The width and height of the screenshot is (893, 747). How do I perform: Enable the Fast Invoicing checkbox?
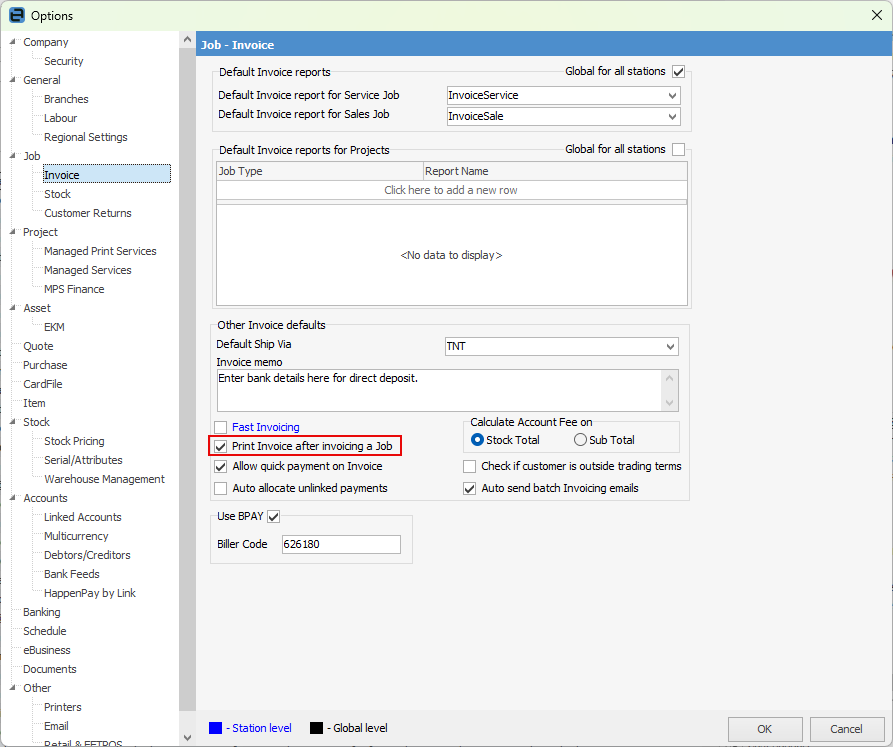click(220, 427)
